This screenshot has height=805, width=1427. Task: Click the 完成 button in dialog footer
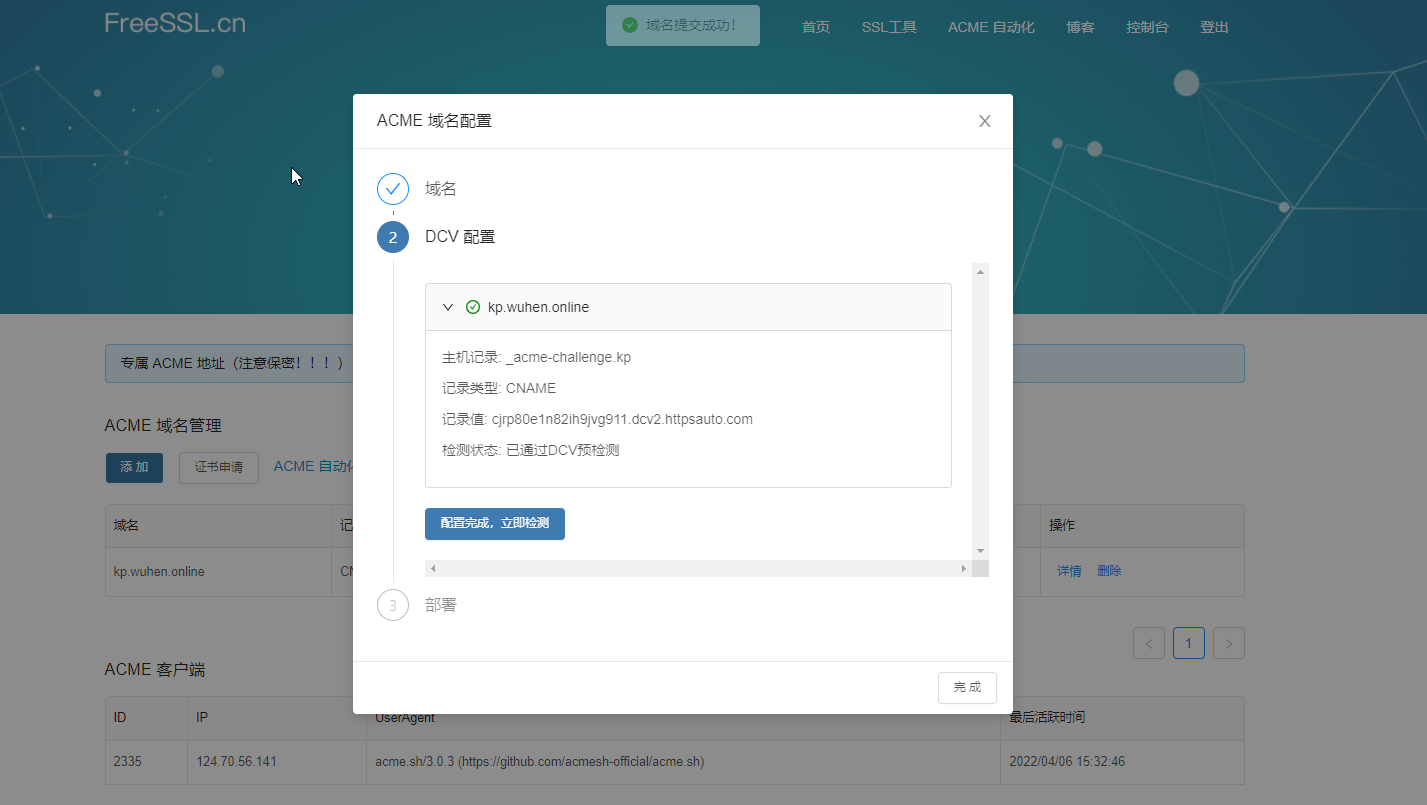(x=966, y=687)
